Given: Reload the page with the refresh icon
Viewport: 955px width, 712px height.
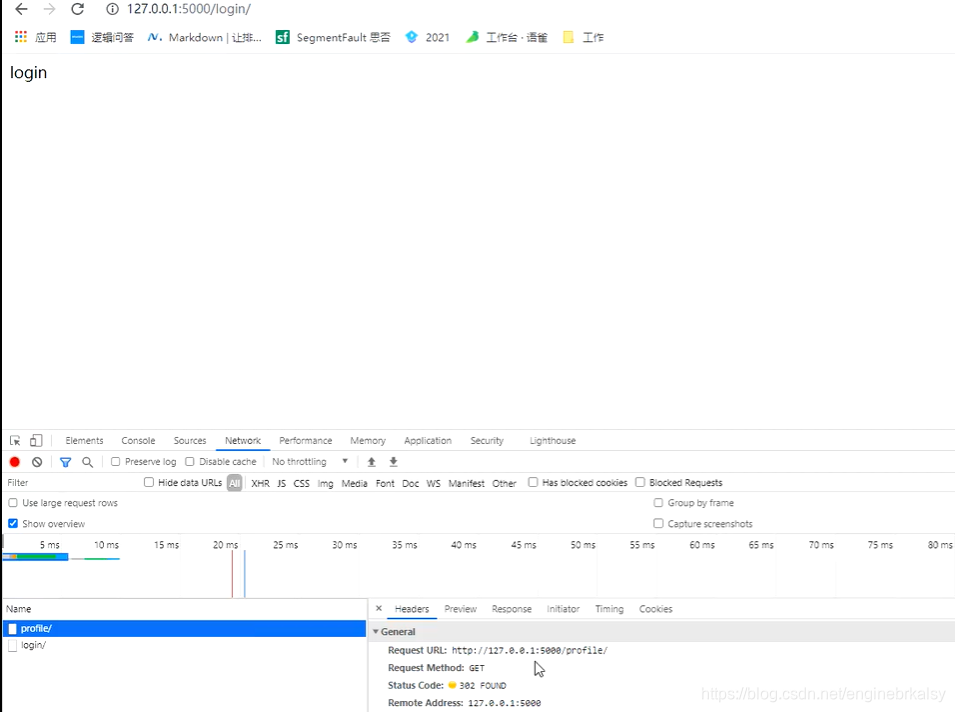Looking at the screenshot, I should coord(77,9).
